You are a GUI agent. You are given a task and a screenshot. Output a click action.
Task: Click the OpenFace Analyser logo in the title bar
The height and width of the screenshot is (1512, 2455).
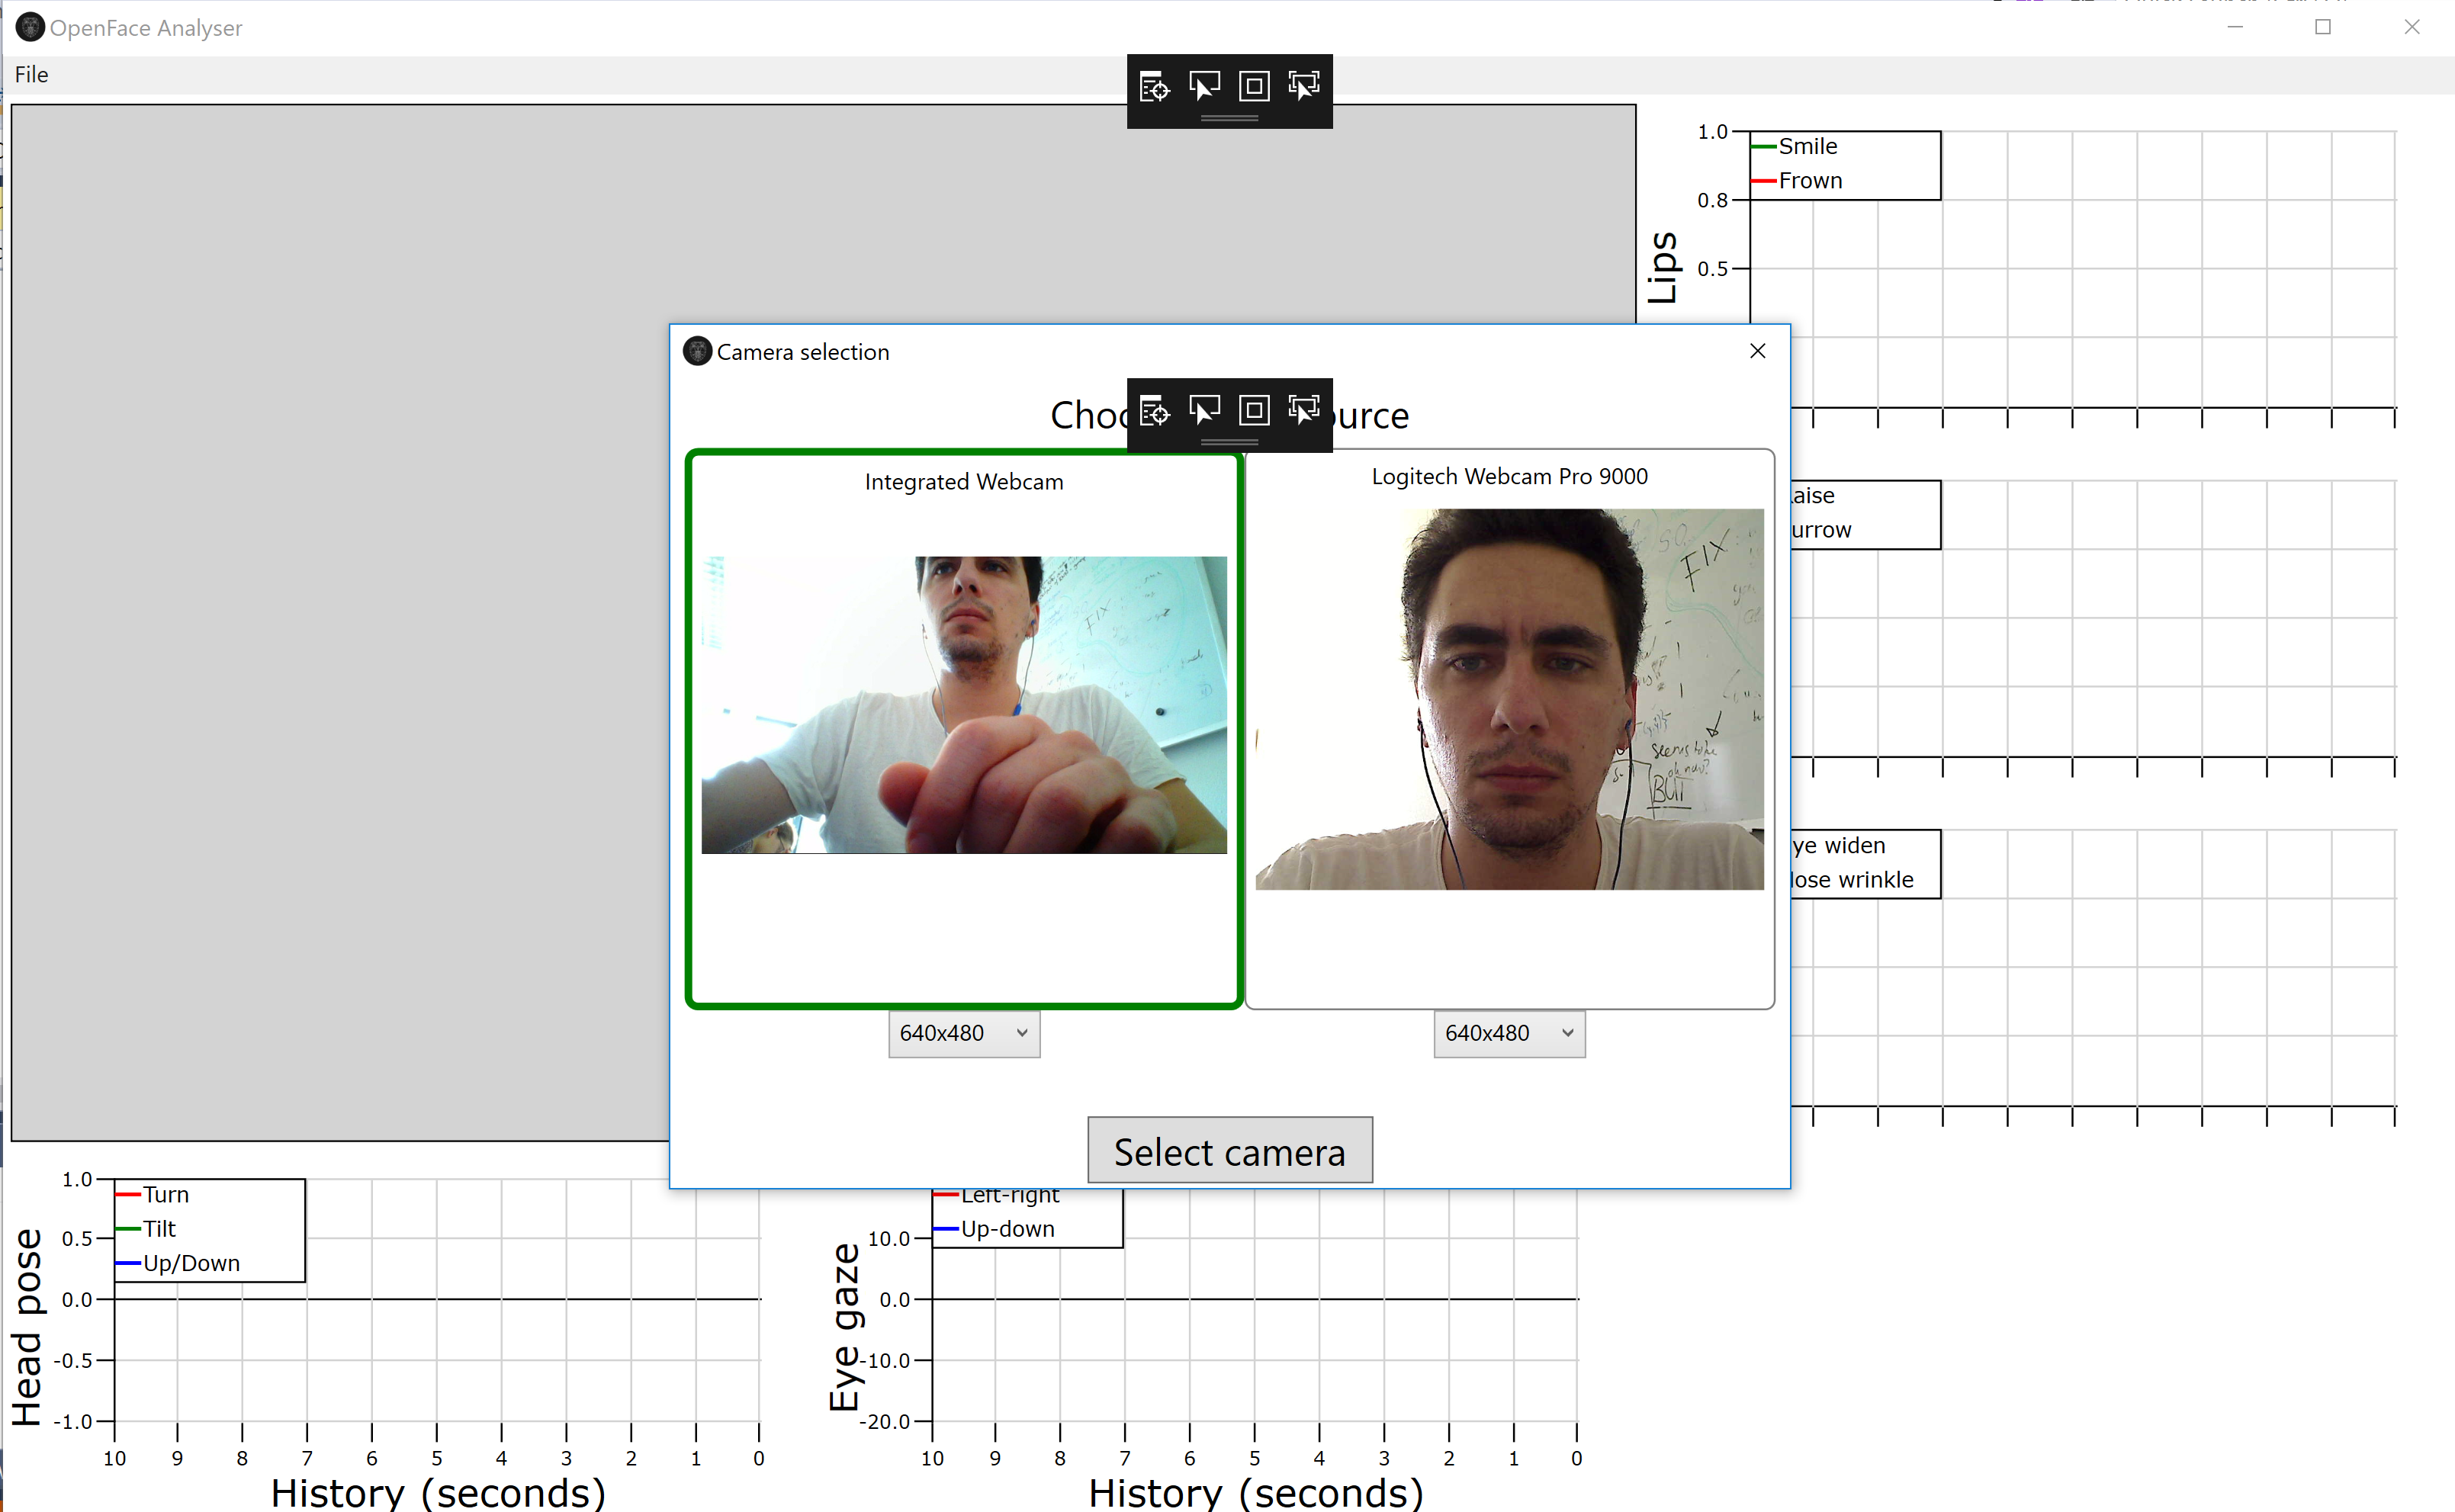click(x=30, y=27)
